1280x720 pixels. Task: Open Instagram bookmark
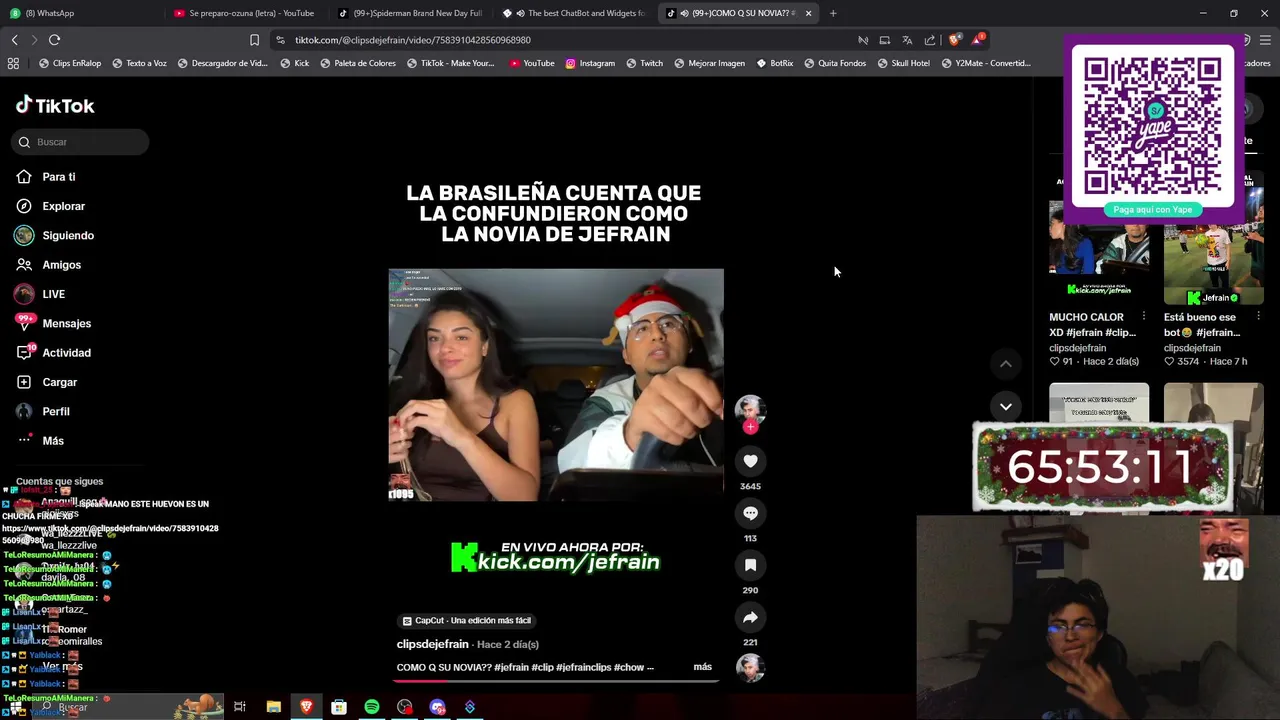tap(590, 63)
